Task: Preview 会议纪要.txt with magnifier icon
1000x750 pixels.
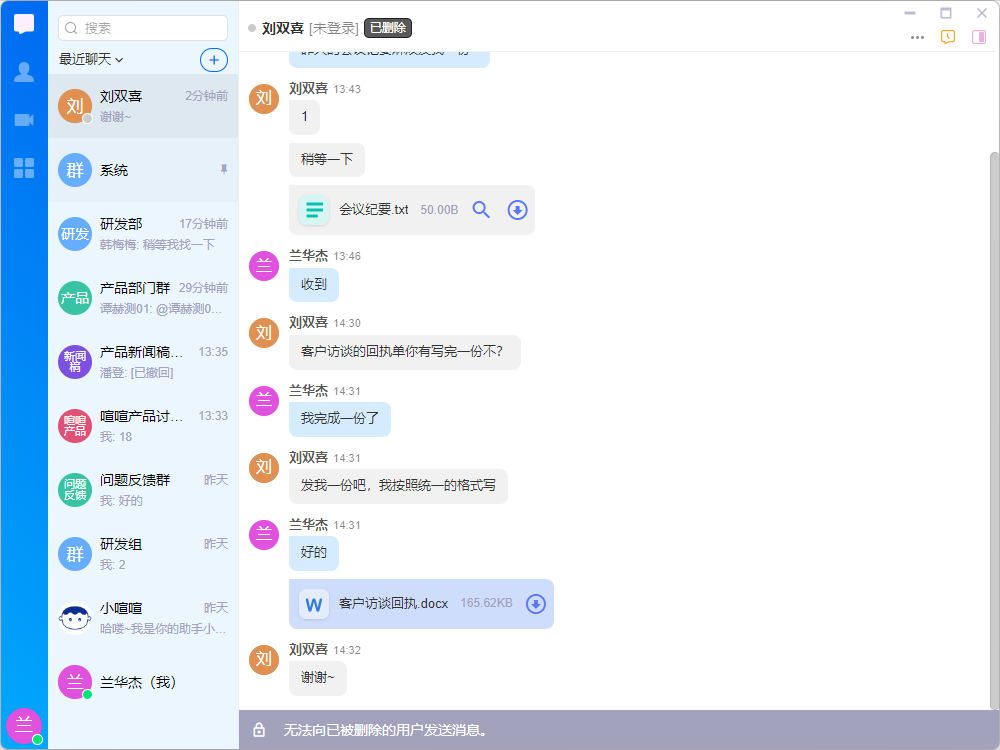Action: pos(481,210)
